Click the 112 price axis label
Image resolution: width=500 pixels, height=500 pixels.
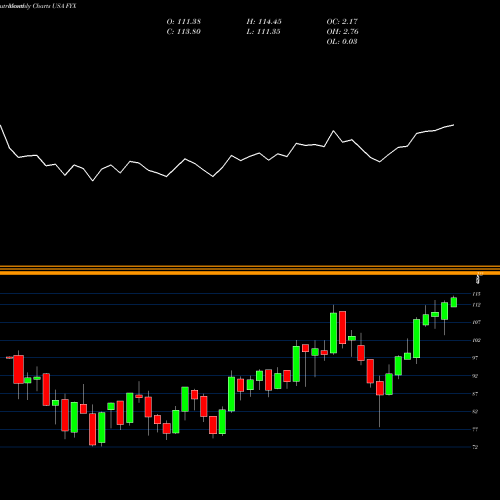pyautogui.click(x=476, y=305)
